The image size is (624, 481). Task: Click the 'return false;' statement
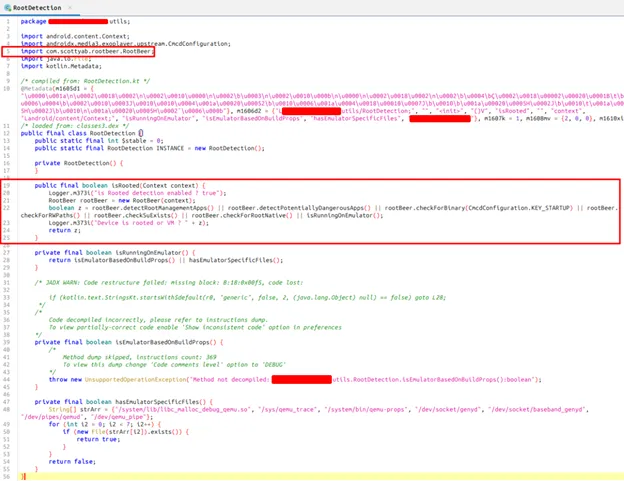click(x=72, y=462)
